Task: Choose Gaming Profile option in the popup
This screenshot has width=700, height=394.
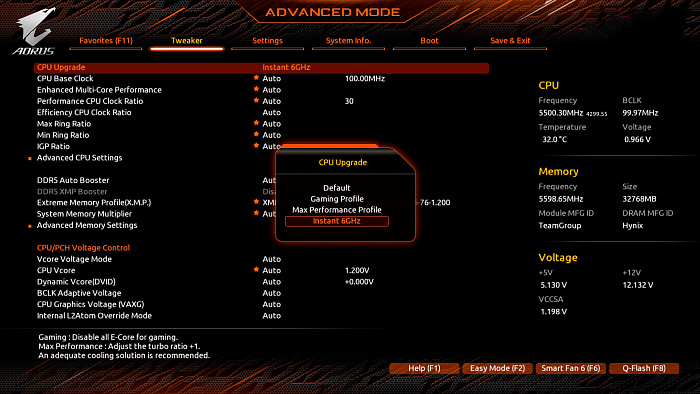Action: click(x=337, y=199)
